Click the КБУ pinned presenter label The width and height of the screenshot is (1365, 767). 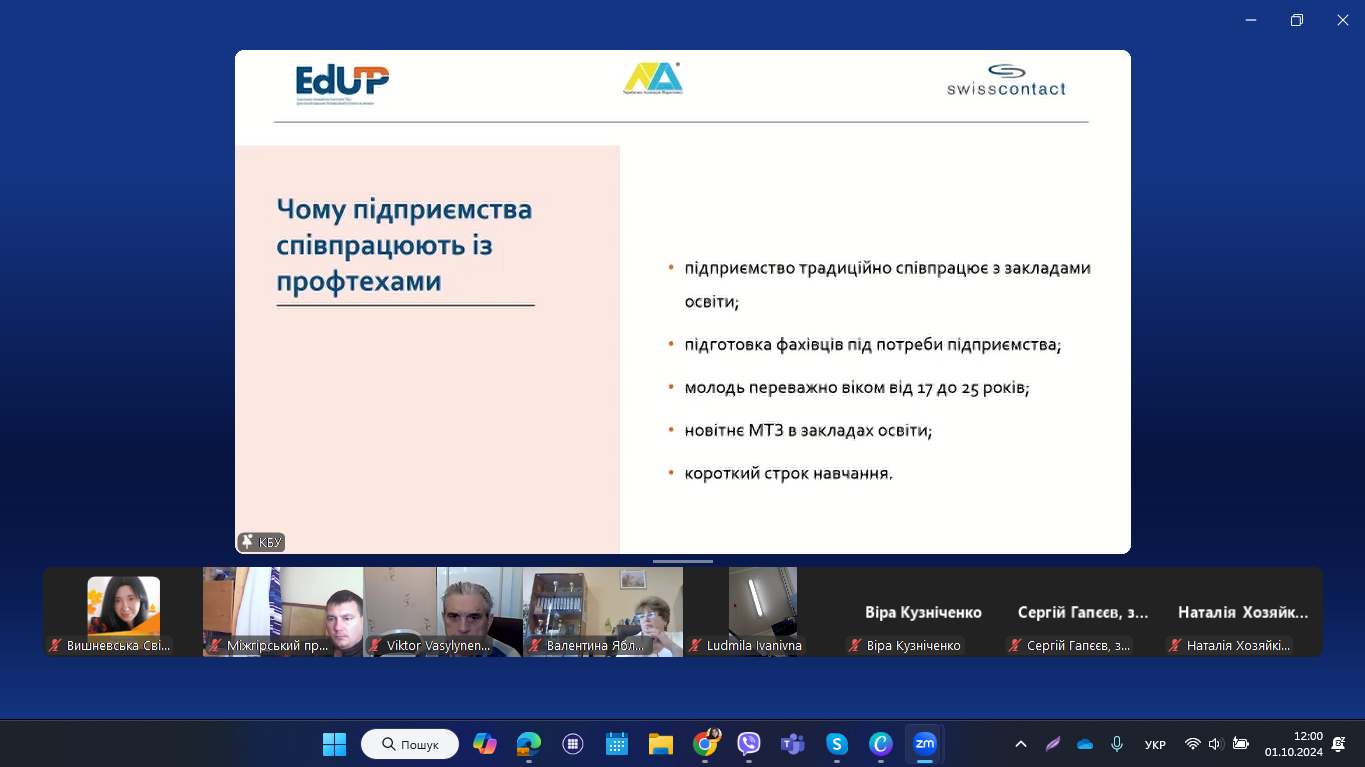point(262,542)
